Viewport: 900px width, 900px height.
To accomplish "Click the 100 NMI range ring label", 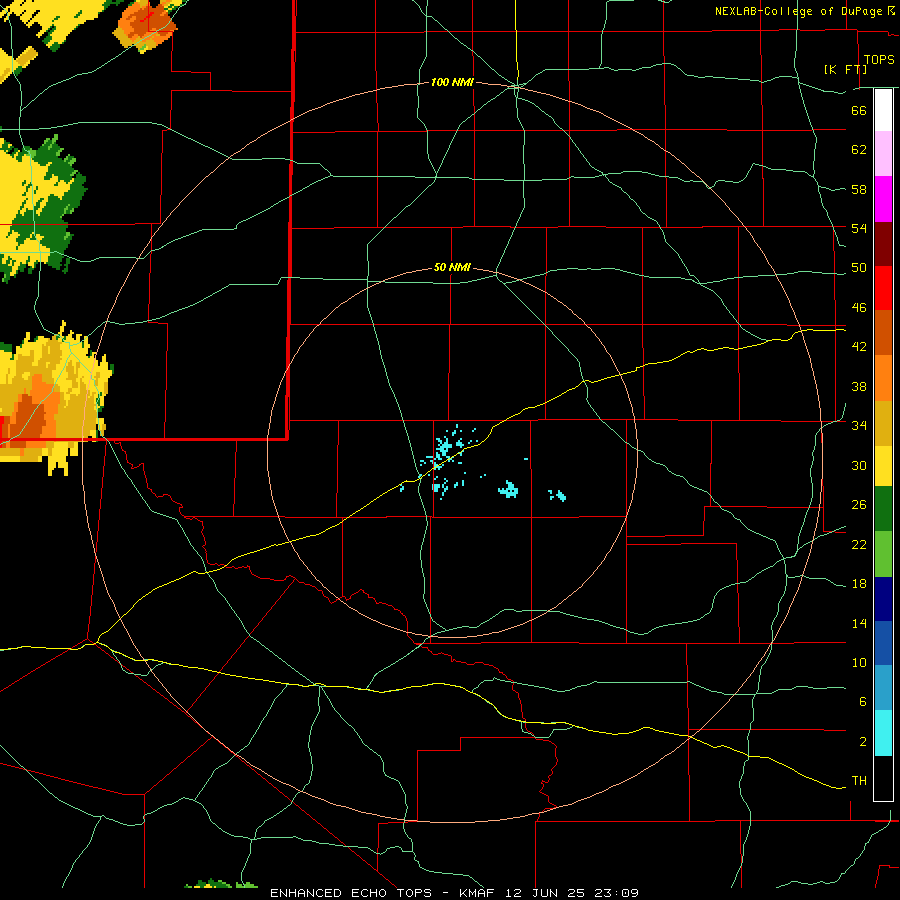I will [452, 83].
